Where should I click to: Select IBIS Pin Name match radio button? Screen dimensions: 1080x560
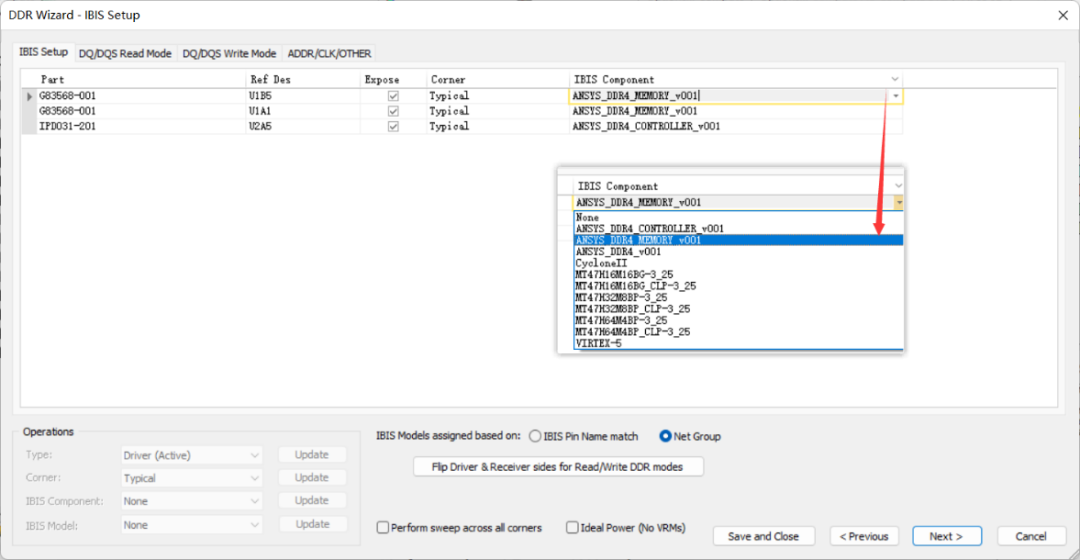pyautogui.click(x=535, y=436)
